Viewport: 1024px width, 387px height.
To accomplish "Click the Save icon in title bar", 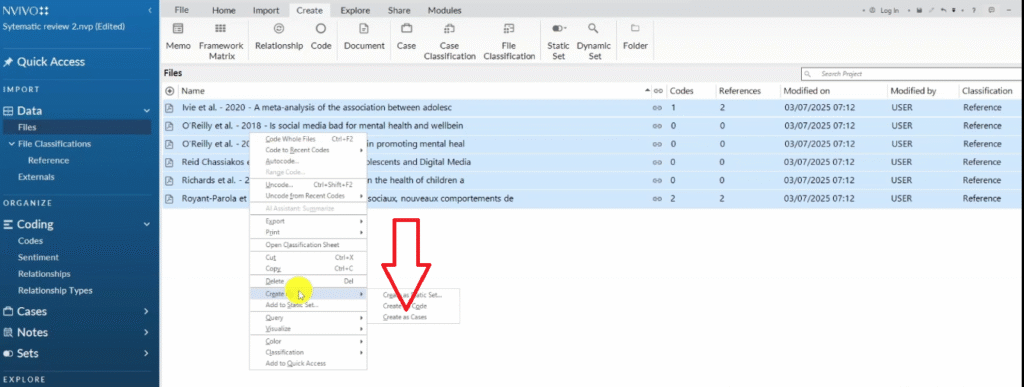I will pos(920,10).
